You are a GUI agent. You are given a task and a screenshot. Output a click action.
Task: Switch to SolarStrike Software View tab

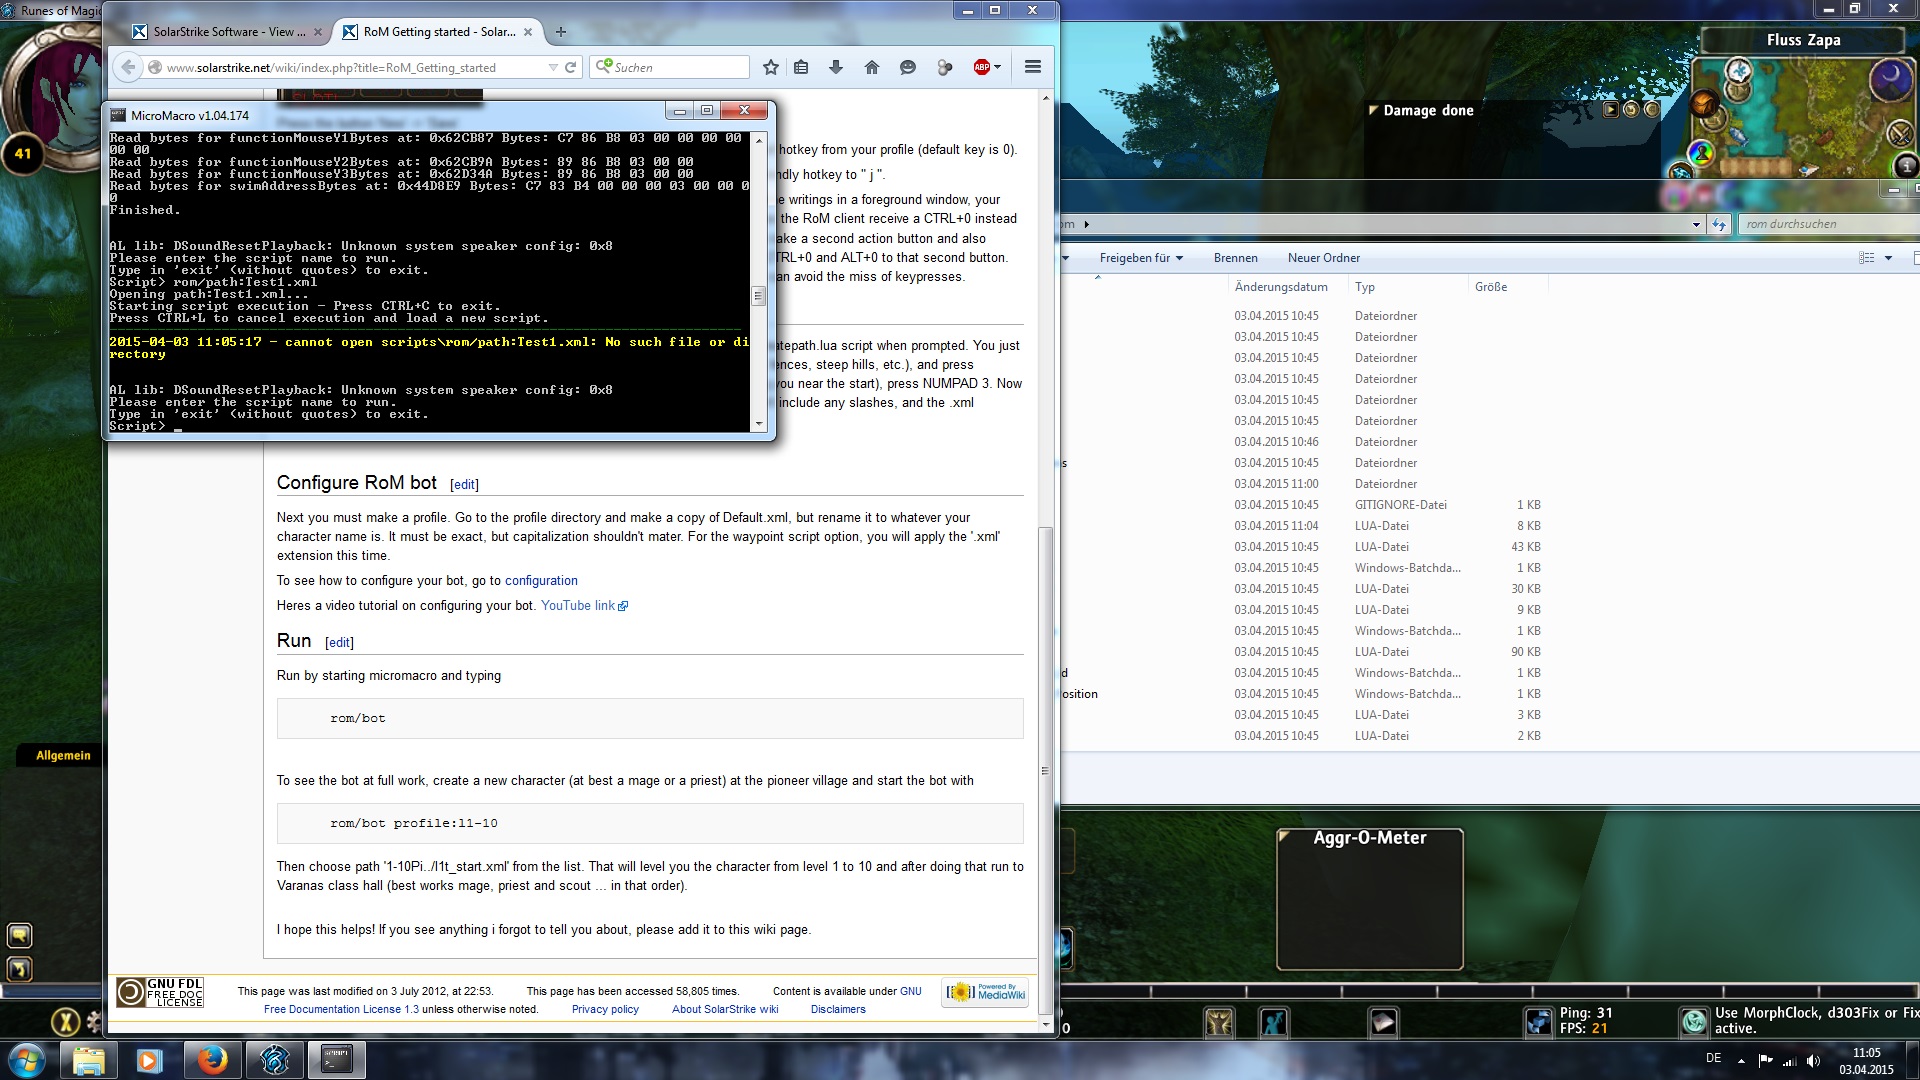tap(229, 32)
